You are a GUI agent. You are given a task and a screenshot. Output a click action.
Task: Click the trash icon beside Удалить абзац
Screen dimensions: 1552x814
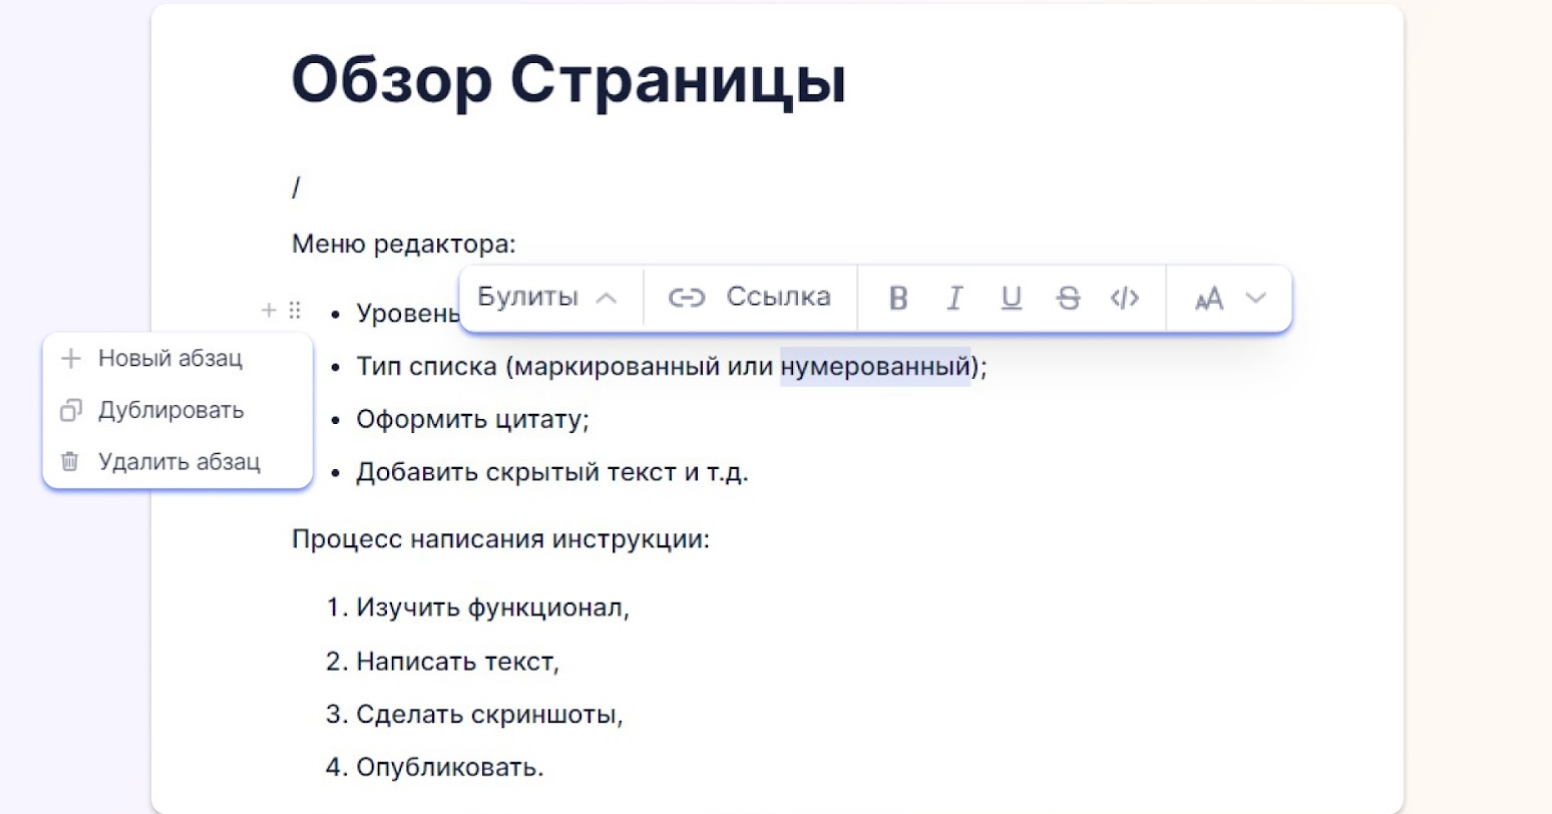pos(68,462)
